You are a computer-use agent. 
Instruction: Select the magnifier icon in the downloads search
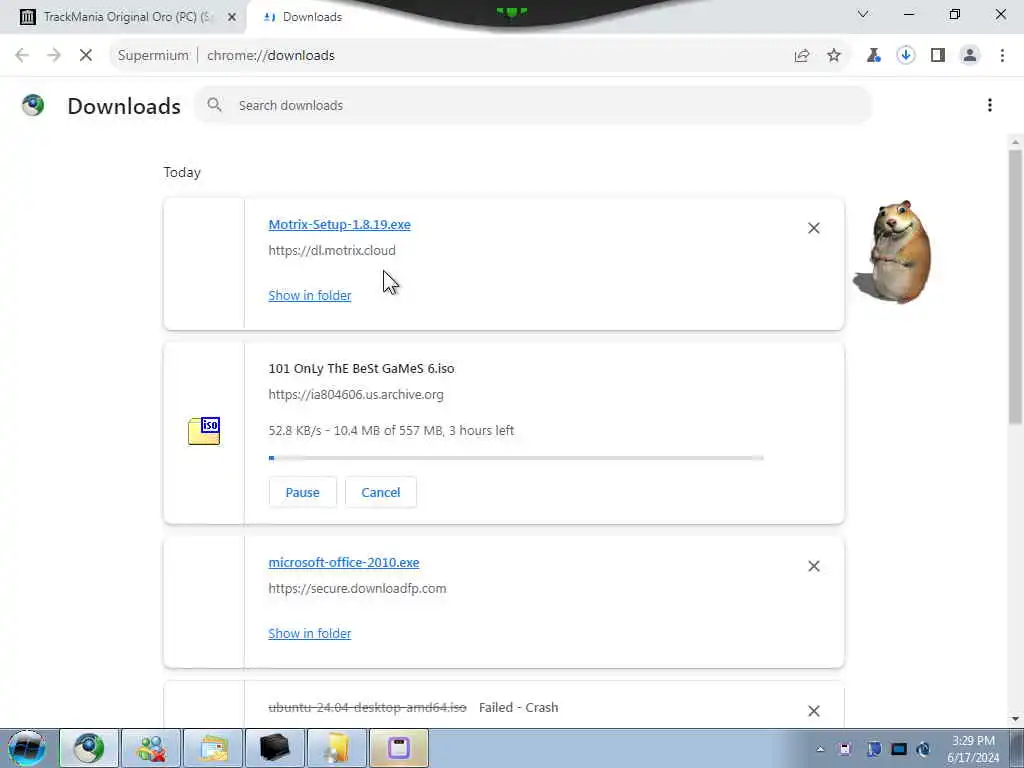[x=214, y=104]
